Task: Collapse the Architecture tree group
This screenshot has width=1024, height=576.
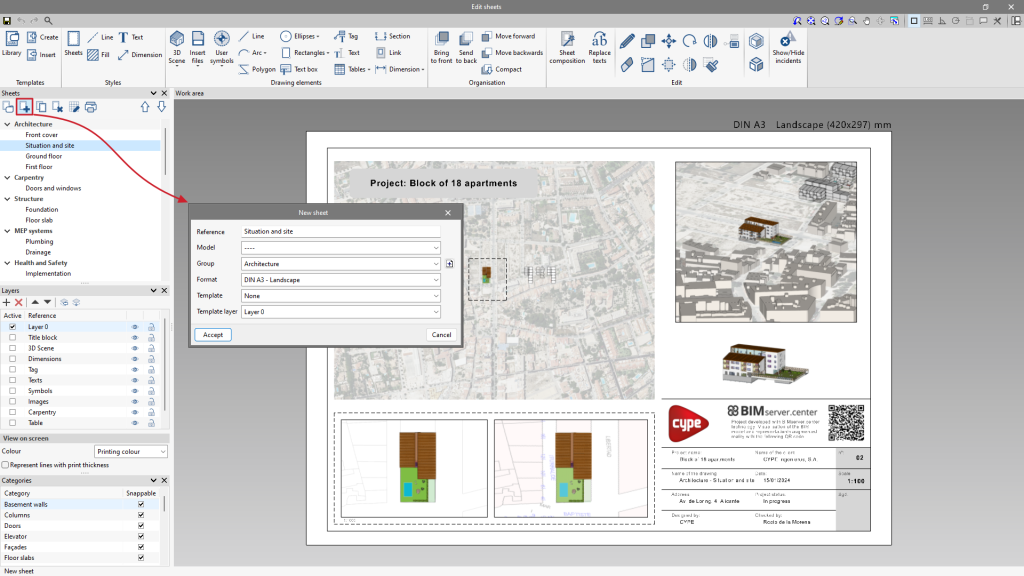Action: coord(8,124)
